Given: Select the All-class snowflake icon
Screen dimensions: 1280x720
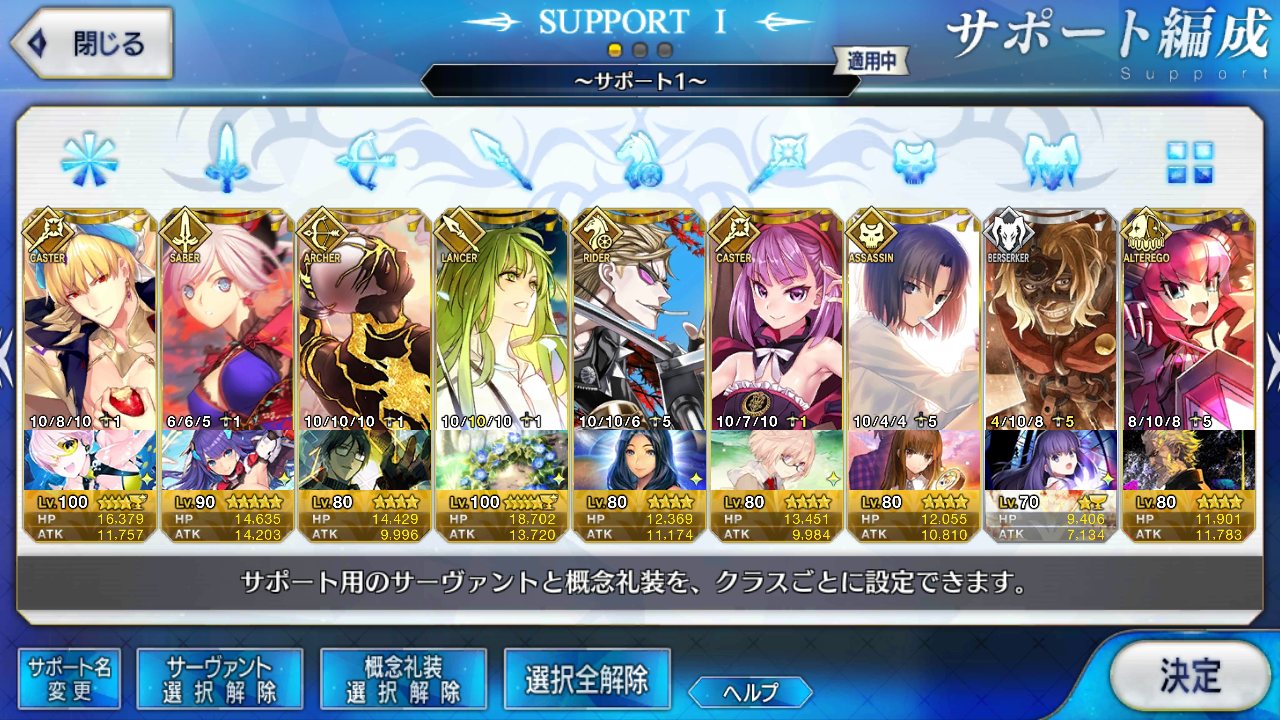Looking at the screenshot, I should (89, 159).
